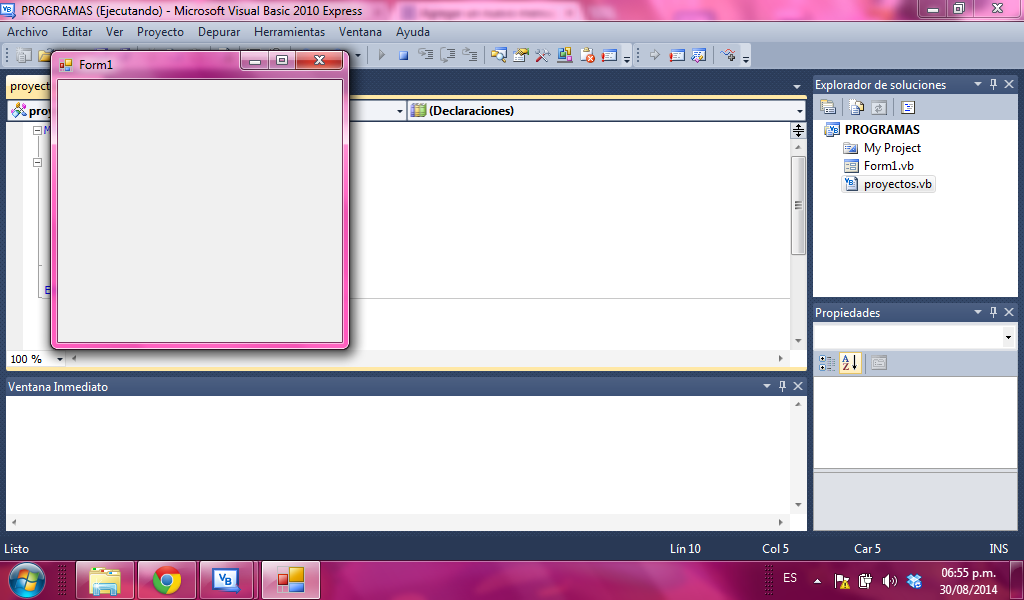
Task: Open the Toolbox hammer and wrench icon
Action: point(543,55)
